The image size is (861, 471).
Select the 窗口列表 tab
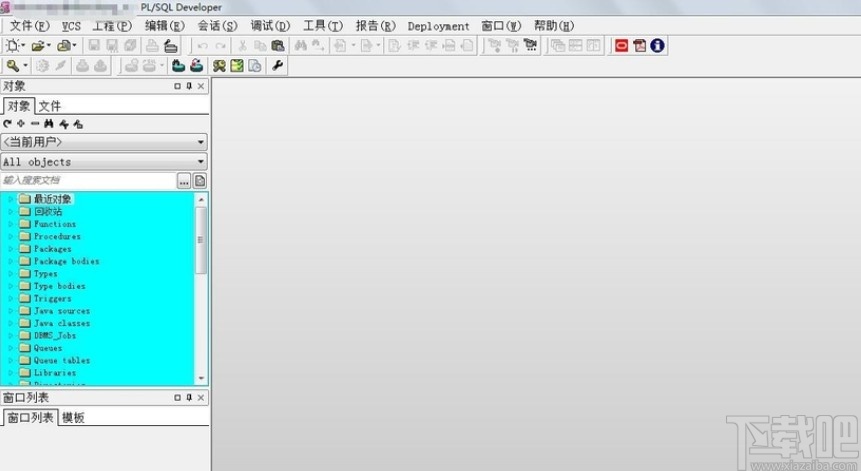tap(30, 417)
